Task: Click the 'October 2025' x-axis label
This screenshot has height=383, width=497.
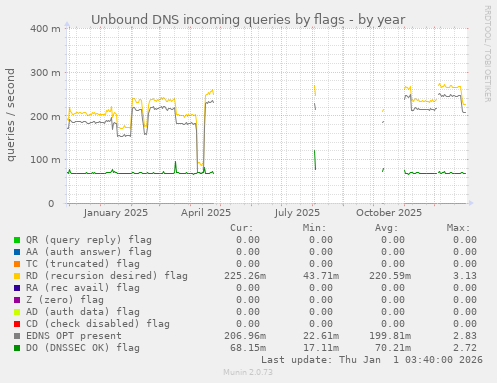Action: tap(389, 213)
